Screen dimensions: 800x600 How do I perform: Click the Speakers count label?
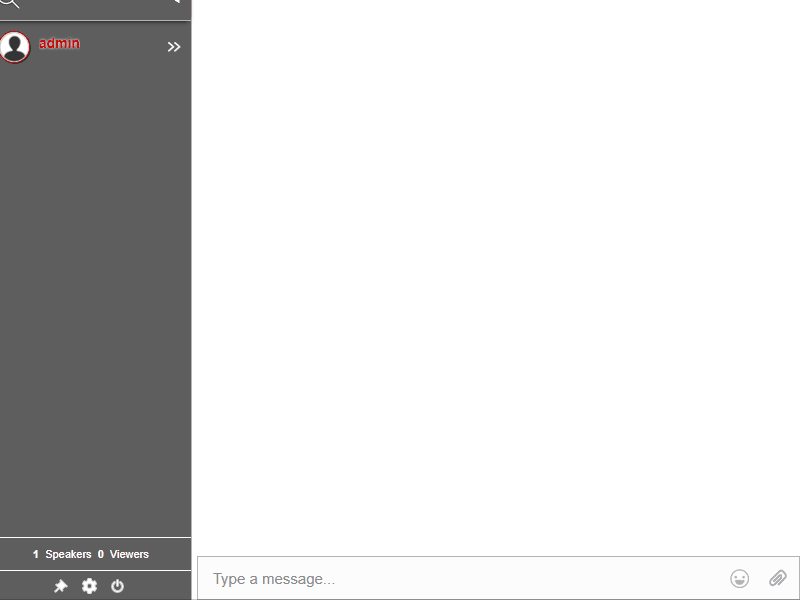click(x=62, y=553)
